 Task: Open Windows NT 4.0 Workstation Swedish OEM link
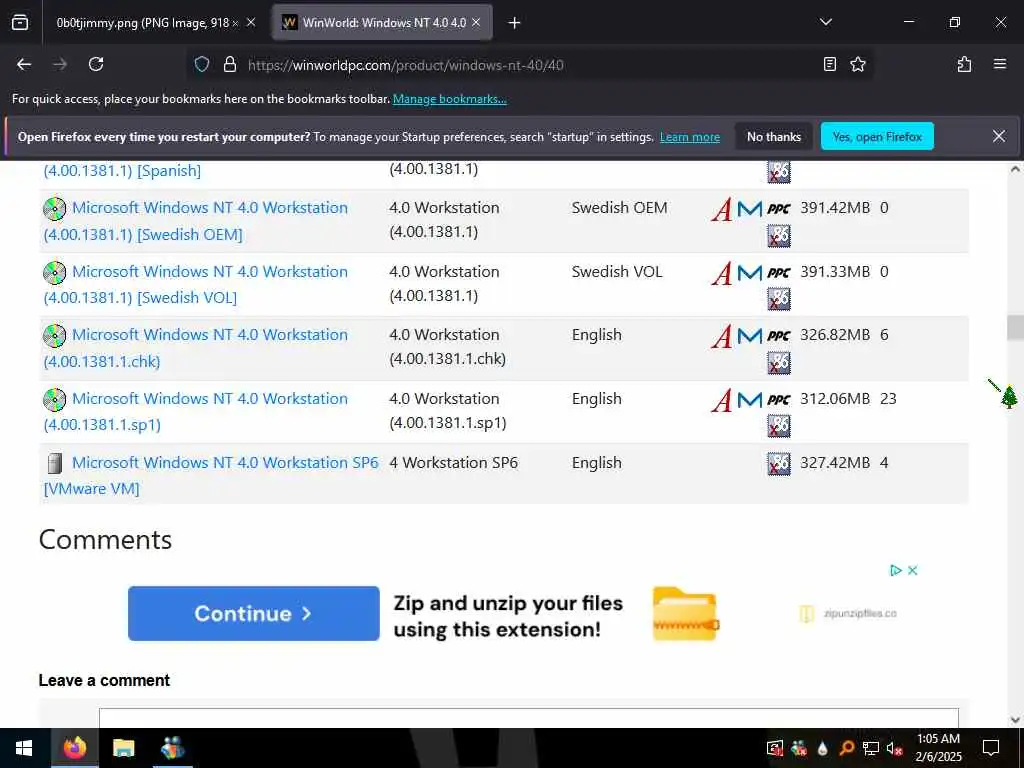[x=196, y=221]
